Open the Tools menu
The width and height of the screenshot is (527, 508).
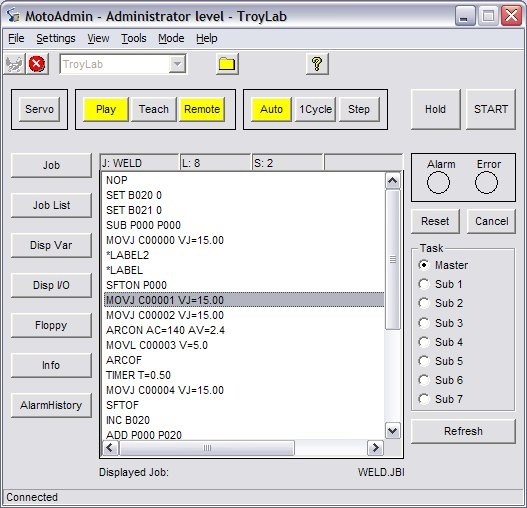(x=134, y=38)
